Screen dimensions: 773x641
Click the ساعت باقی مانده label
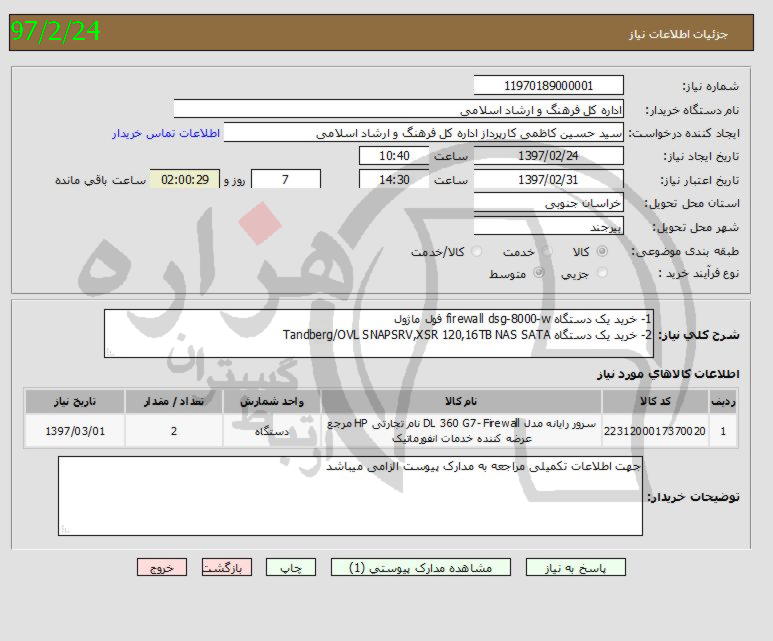pyautogui.click(x=101, y=180)
